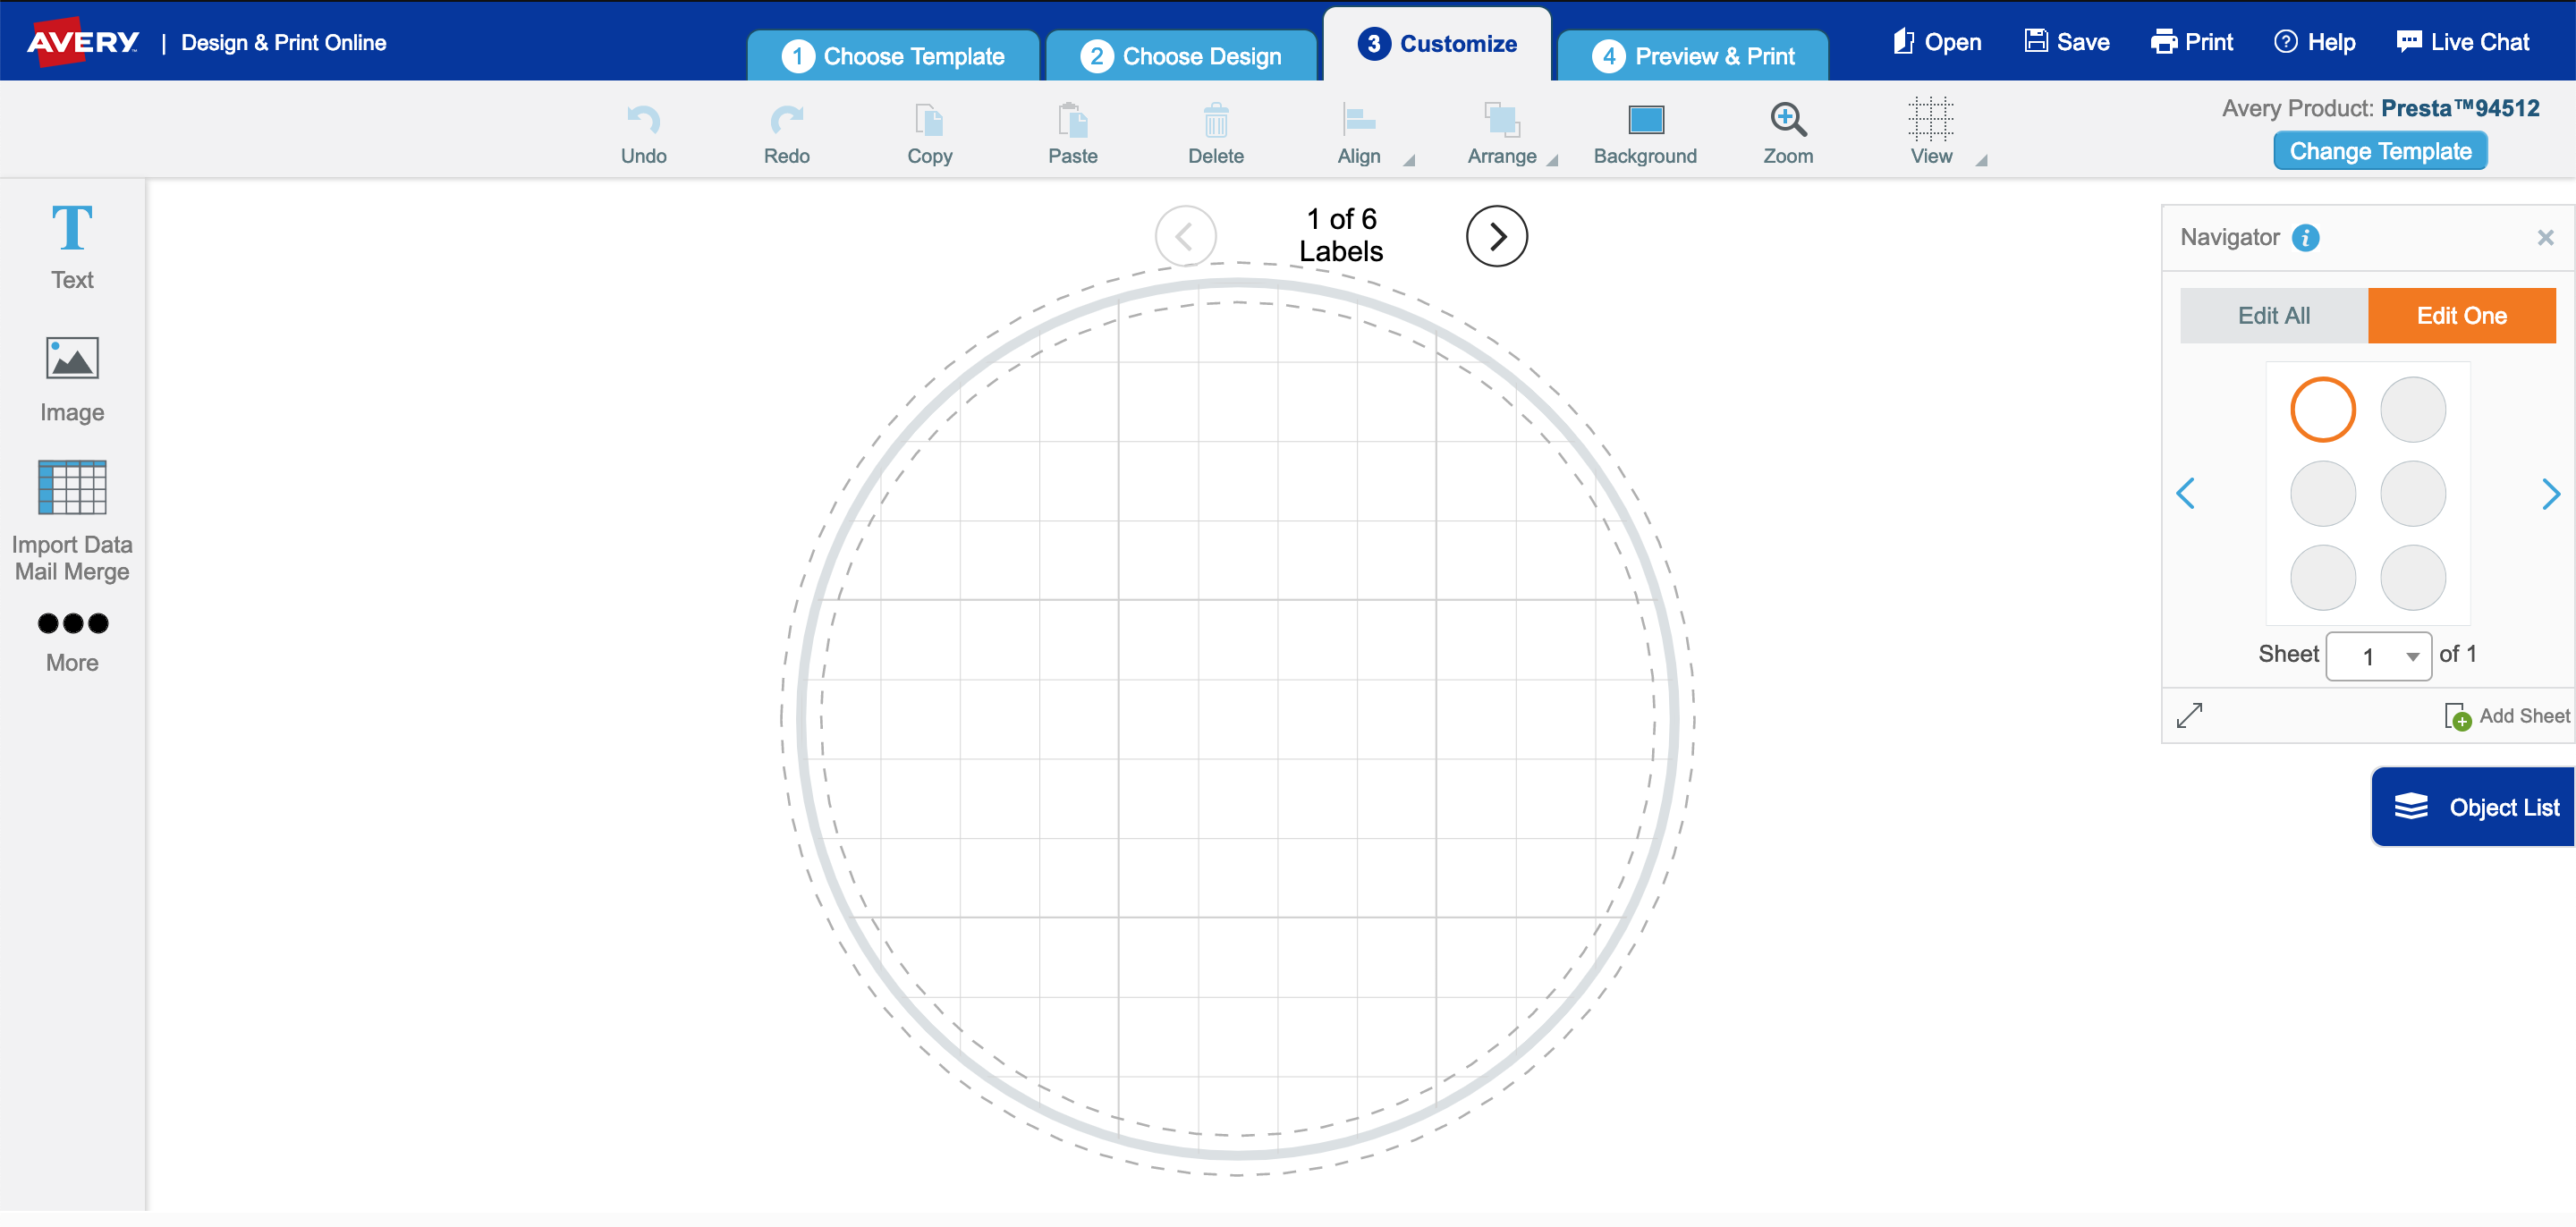
Task: Open Import Data Mail Merge
Action: point(72,520)
